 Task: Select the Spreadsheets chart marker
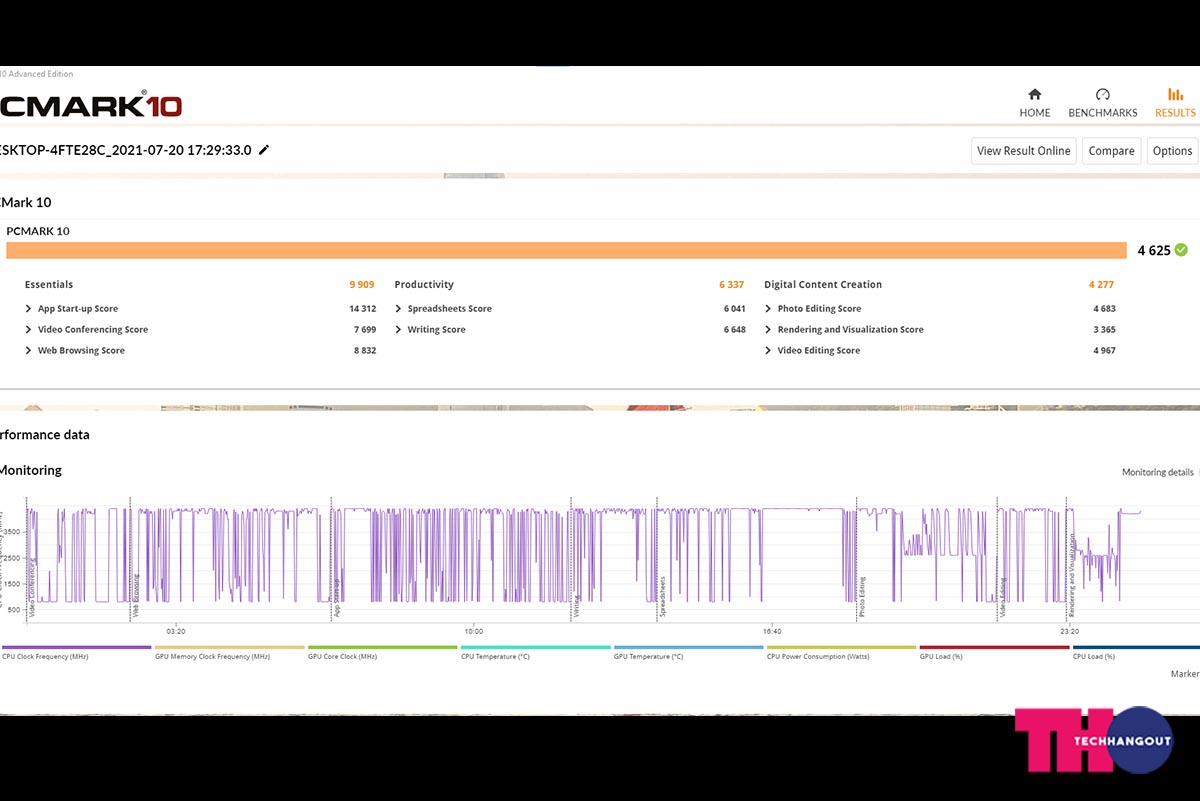point(662,595)
